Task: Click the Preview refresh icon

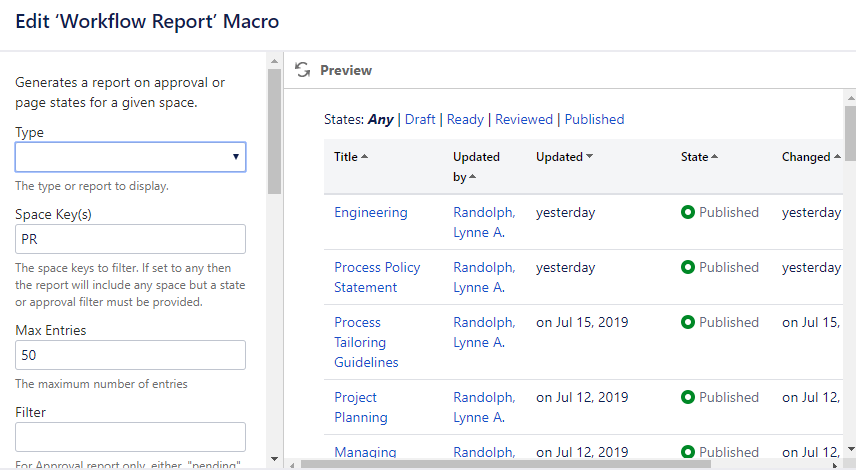Action: pos(303,70)
